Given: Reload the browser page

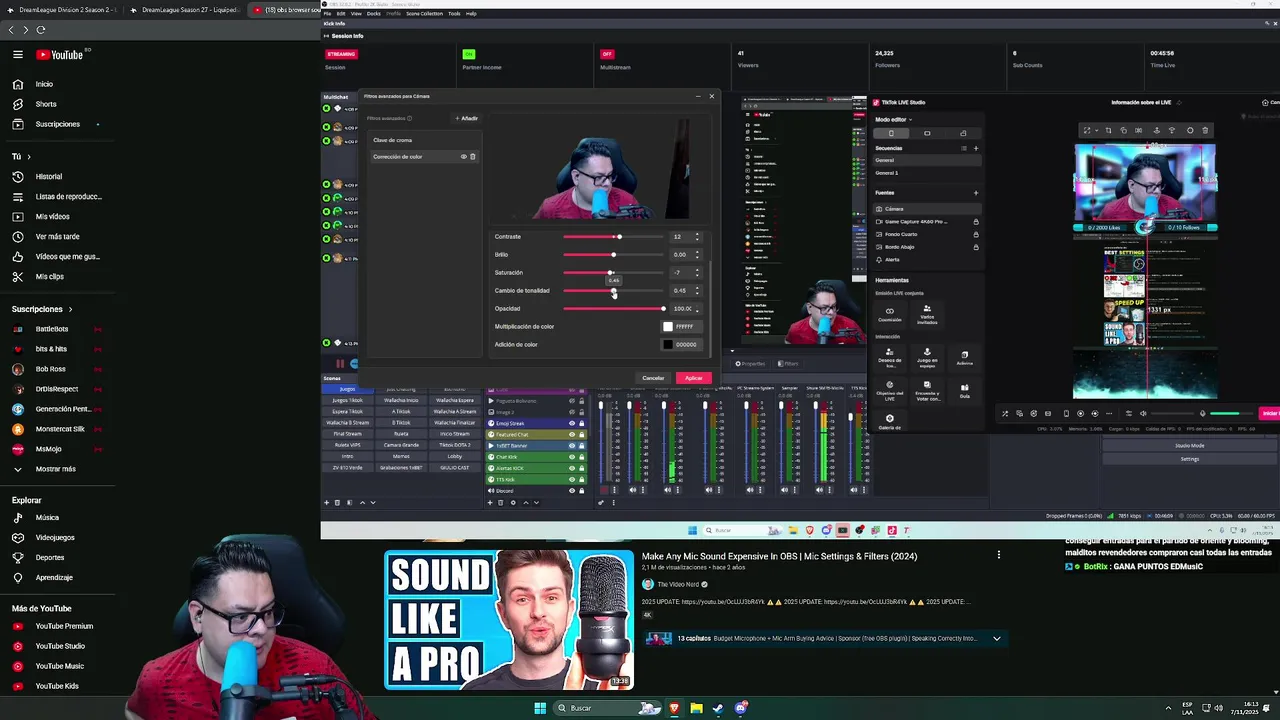Looking at the screenshot, I should pos(40,30).
